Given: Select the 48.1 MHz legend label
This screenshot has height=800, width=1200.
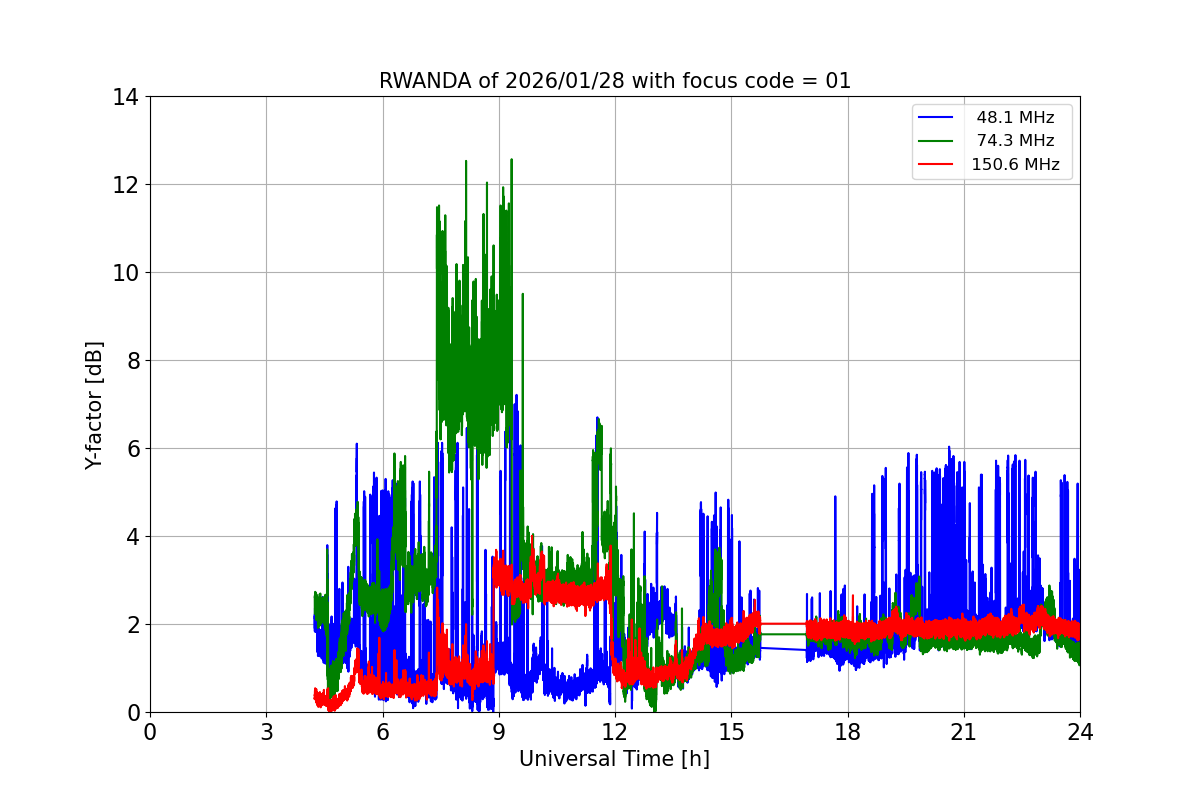Looking at the screenshot, I should click(x=1015, y=118).
